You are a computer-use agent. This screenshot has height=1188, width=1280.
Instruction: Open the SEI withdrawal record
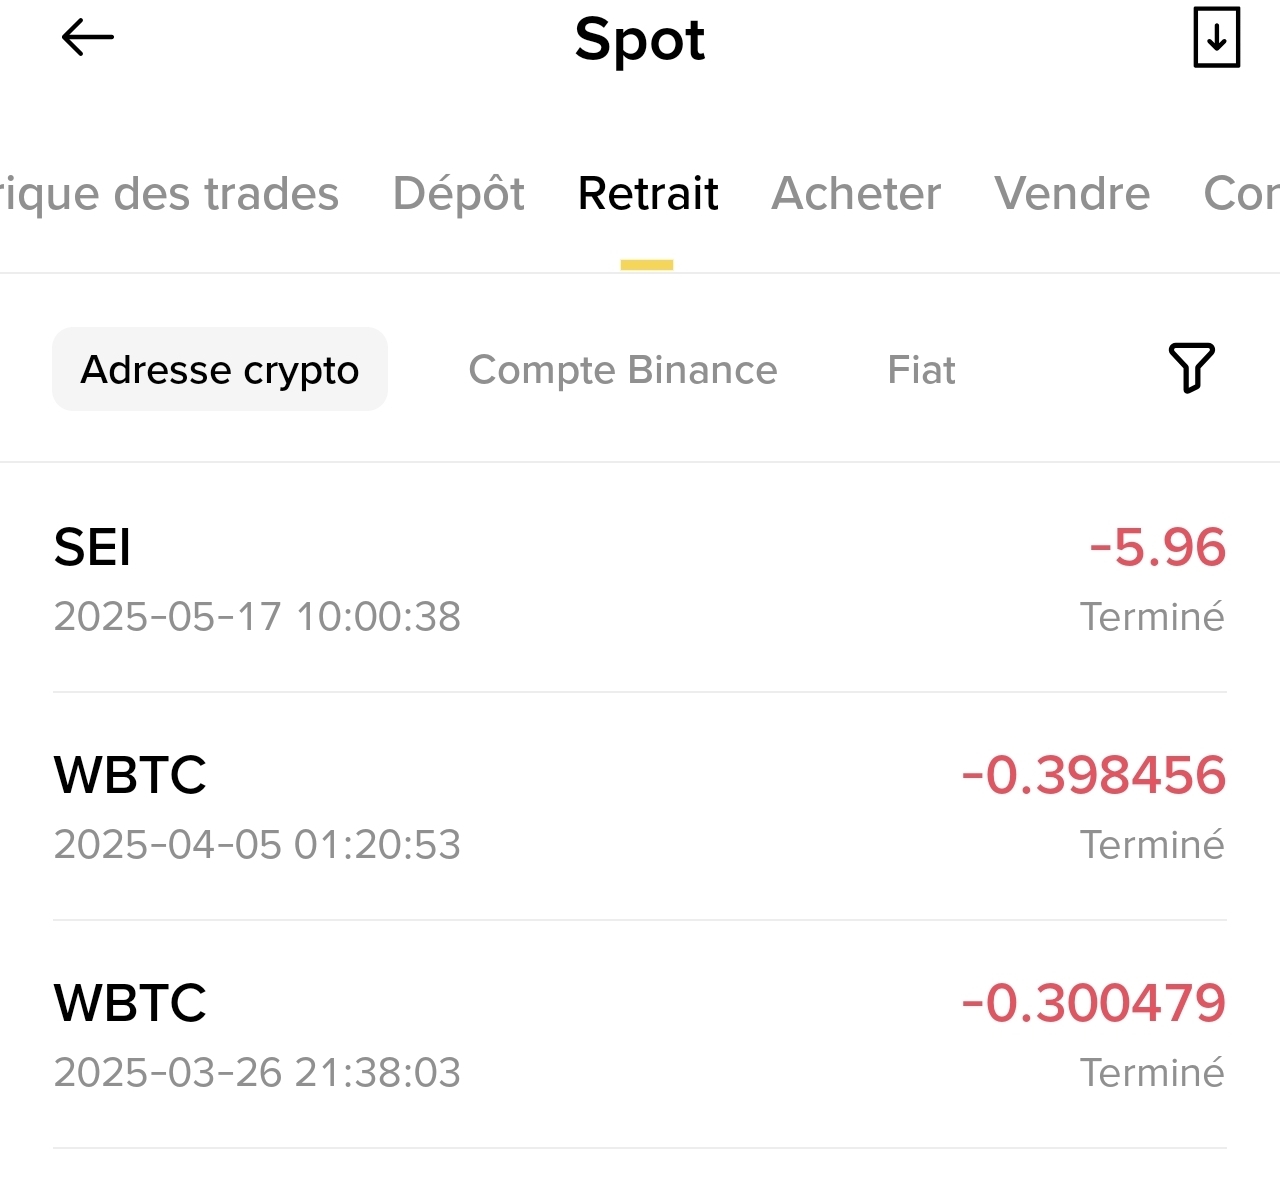[640, 580]
